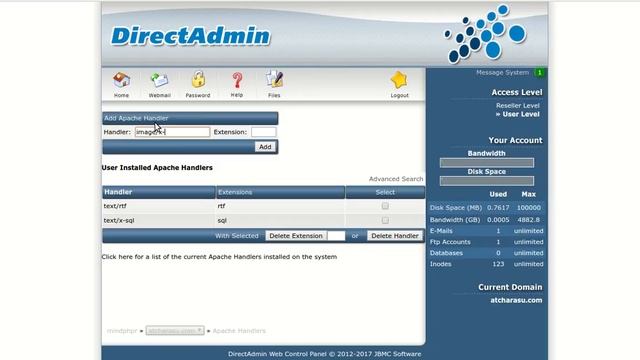
Task: Focus the Extension input field
Action: pos(264,132)
